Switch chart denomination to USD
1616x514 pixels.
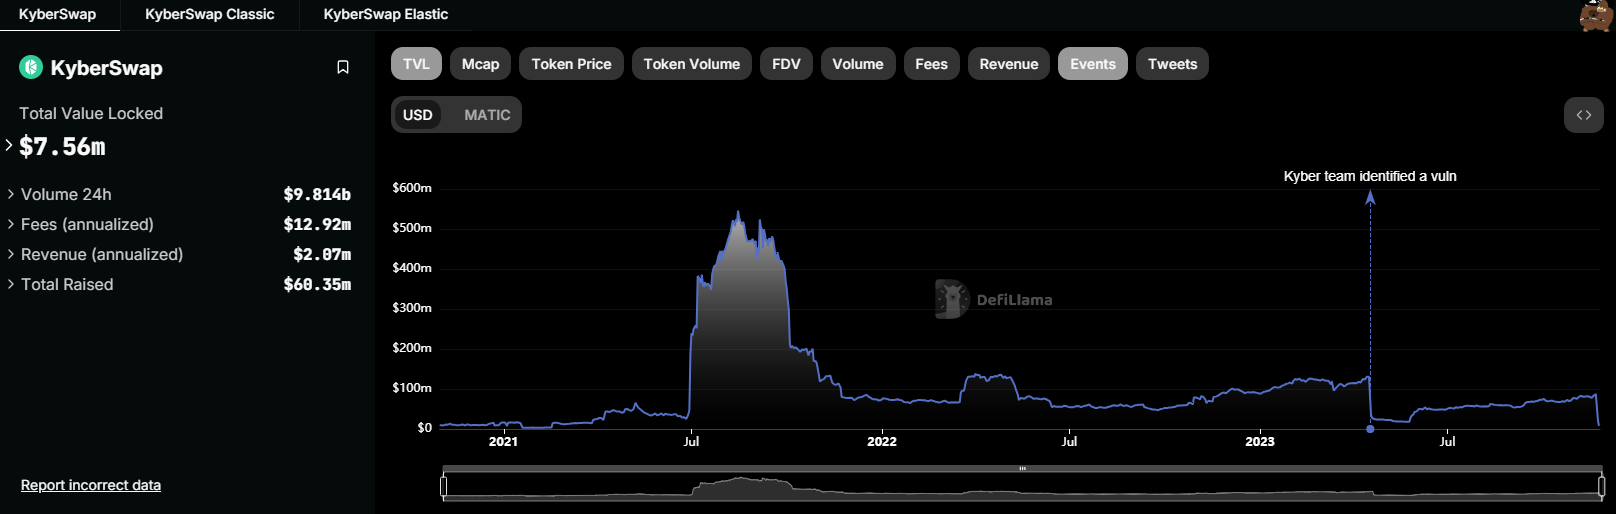tap(418, 115)
